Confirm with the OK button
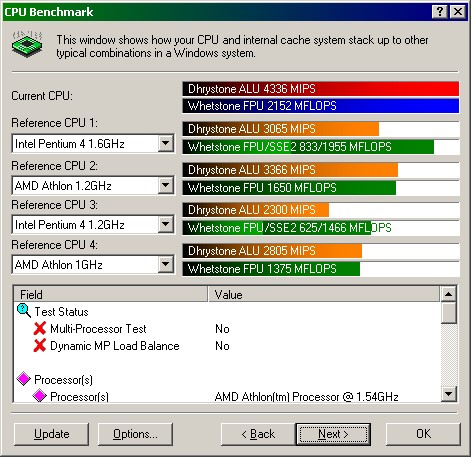 tap(423, 434)
